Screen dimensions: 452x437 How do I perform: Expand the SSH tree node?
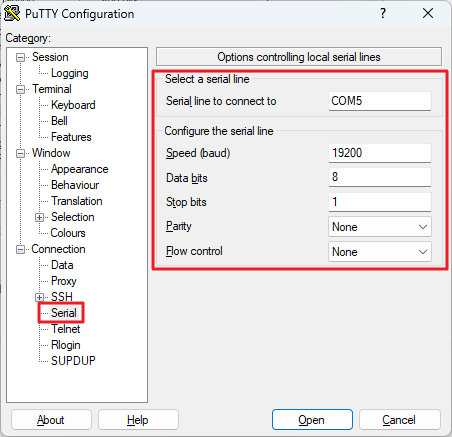click(x=39, y=297)
